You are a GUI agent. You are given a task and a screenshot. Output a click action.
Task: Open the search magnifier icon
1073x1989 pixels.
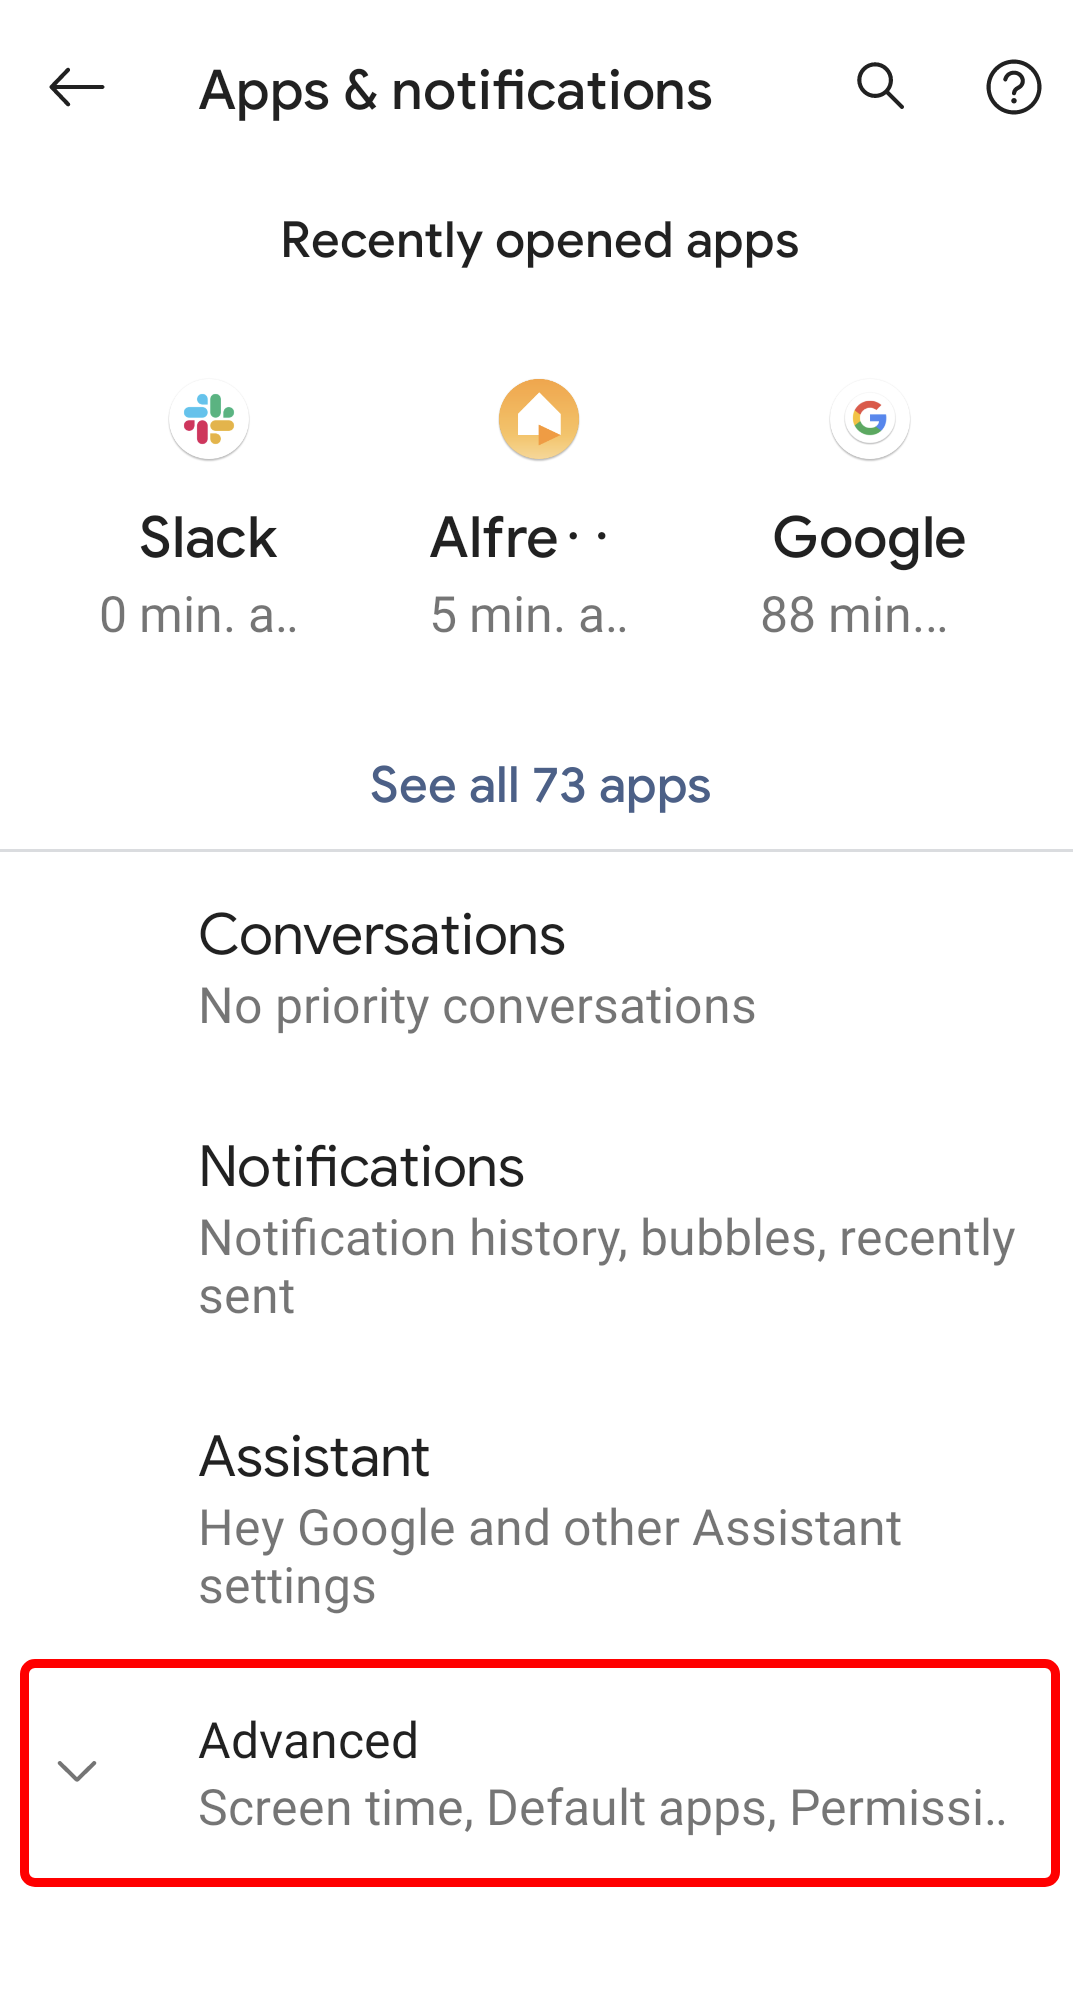click(881, 87)
